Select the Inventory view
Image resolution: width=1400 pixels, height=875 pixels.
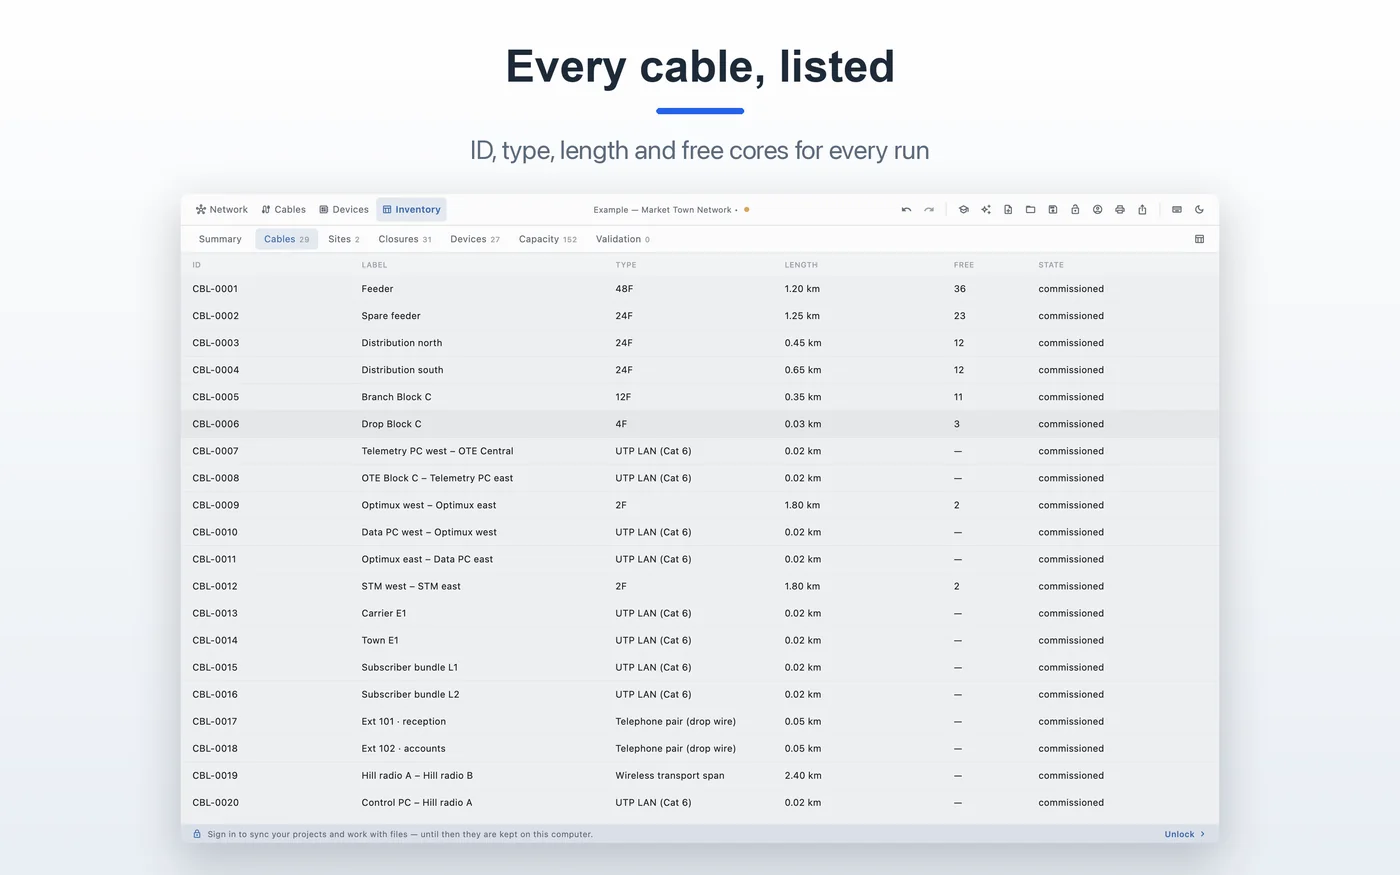tap(411, 210)
